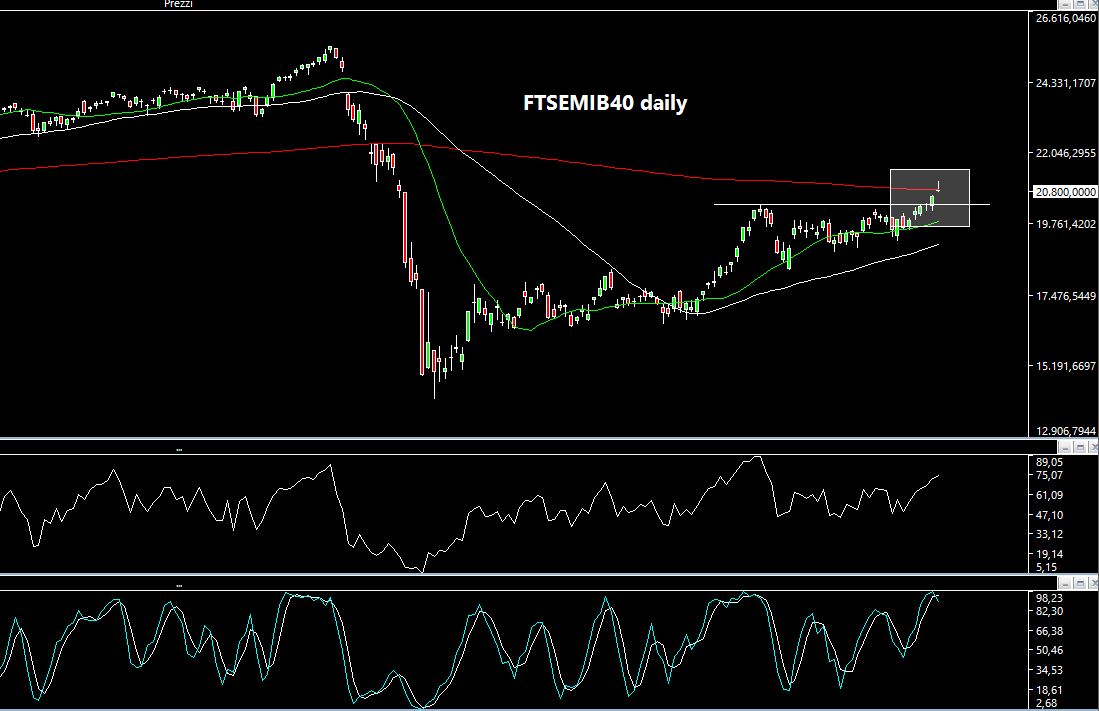Screen dimensions: 1099x711
Task: Click the 50,46 oscillator scale value
Action: (x=1049, y=651)
